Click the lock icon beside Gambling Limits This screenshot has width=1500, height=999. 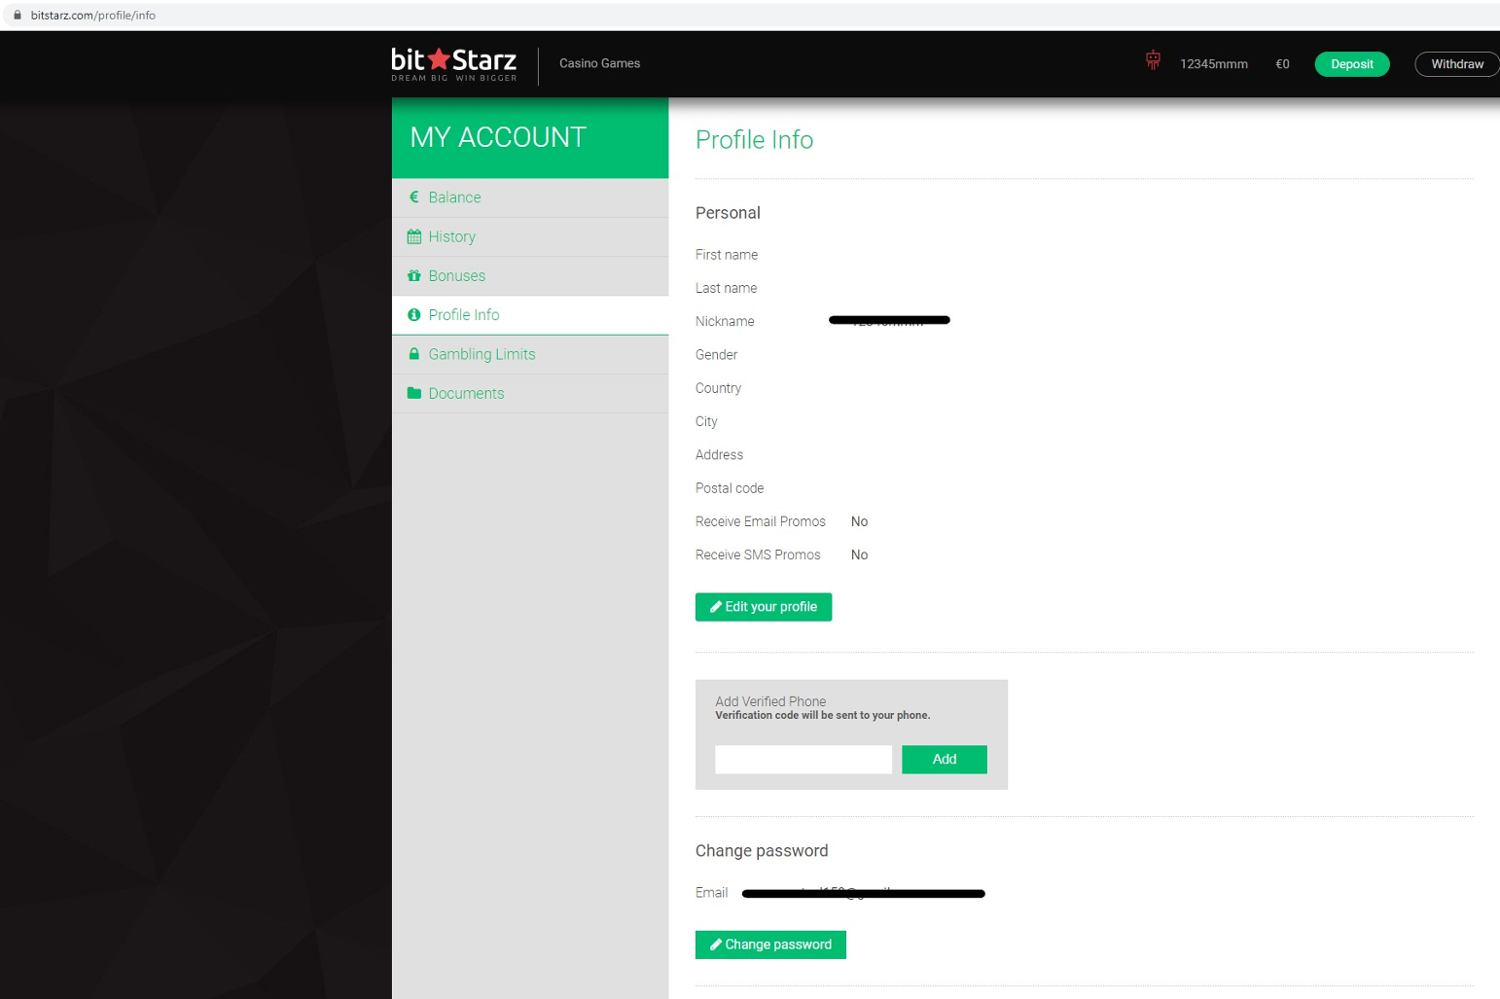click(x=414, y=354)
